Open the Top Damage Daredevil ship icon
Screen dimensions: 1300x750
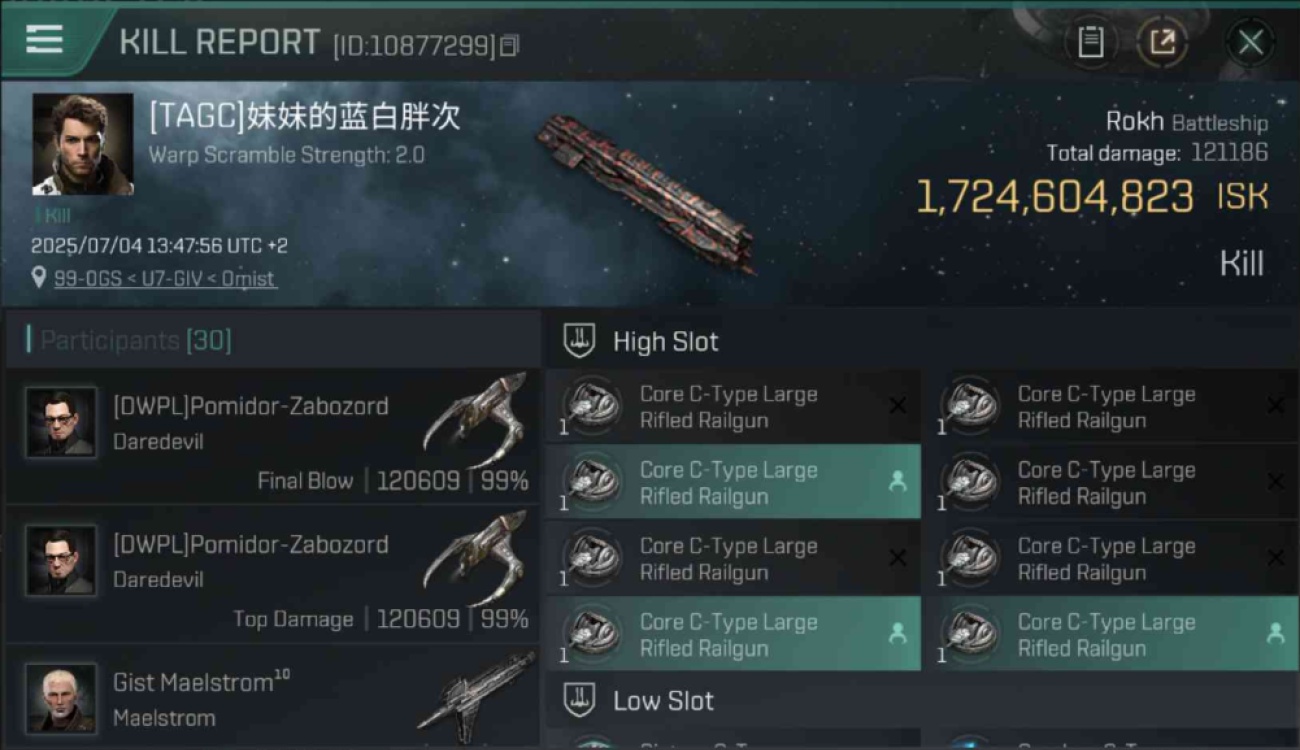click(476, 559)
